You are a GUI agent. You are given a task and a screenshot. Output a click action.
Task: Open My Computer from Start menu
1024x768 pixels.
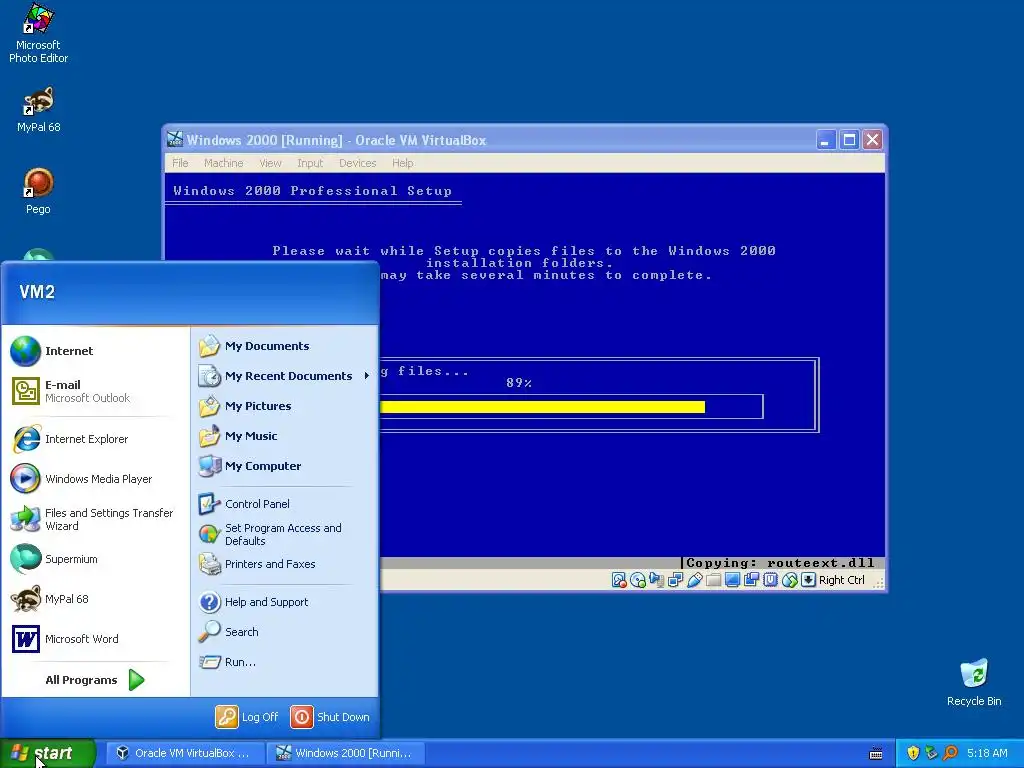click(285, 466)
